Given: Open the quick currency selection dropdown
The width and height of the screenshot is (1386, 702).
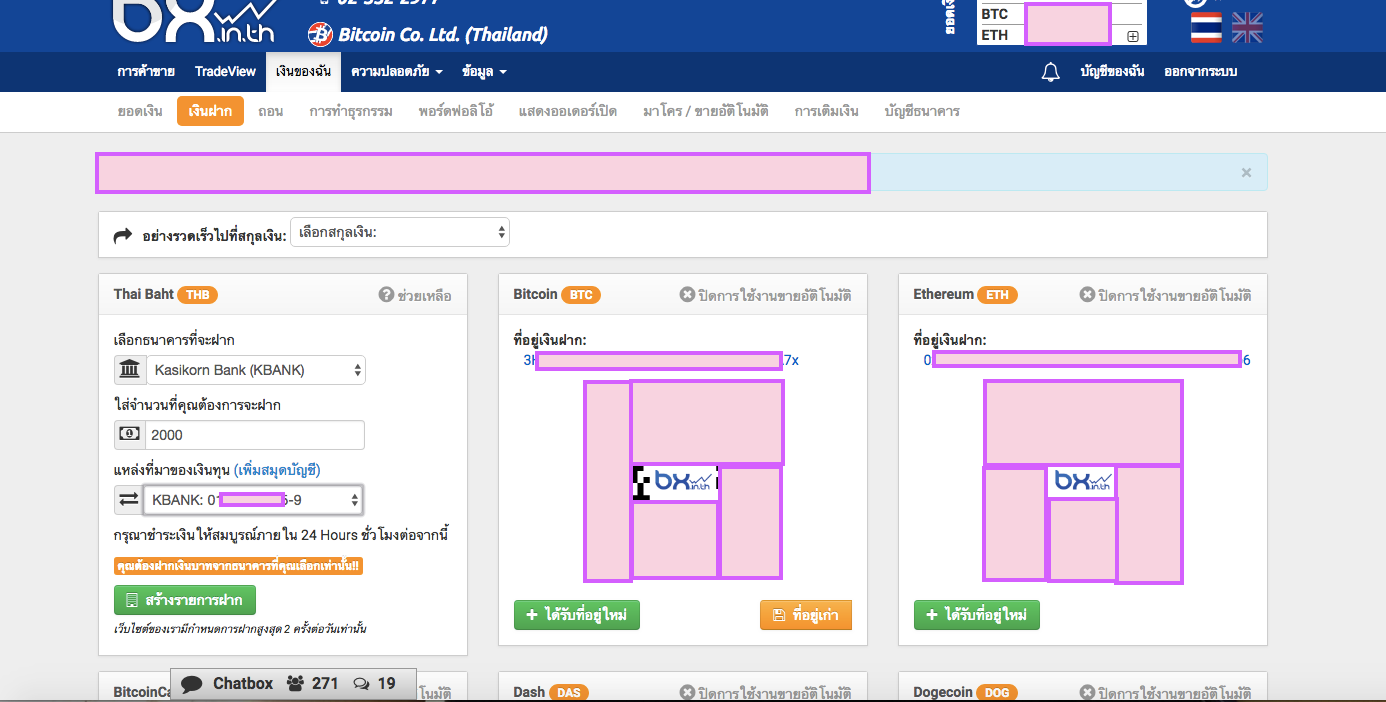Looking at the screenshot, I should tap(400, 233).
